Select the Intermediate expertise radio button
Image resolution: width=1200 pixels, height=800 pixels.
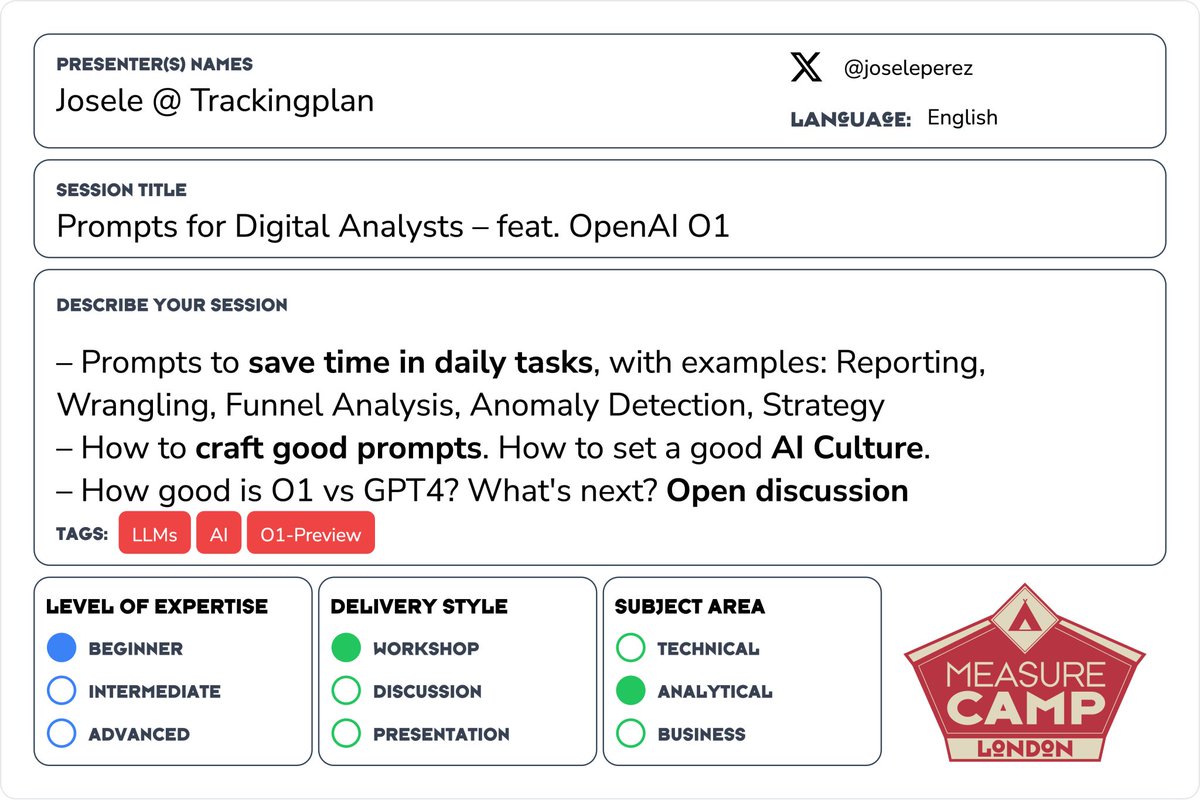tap(62, 691)
